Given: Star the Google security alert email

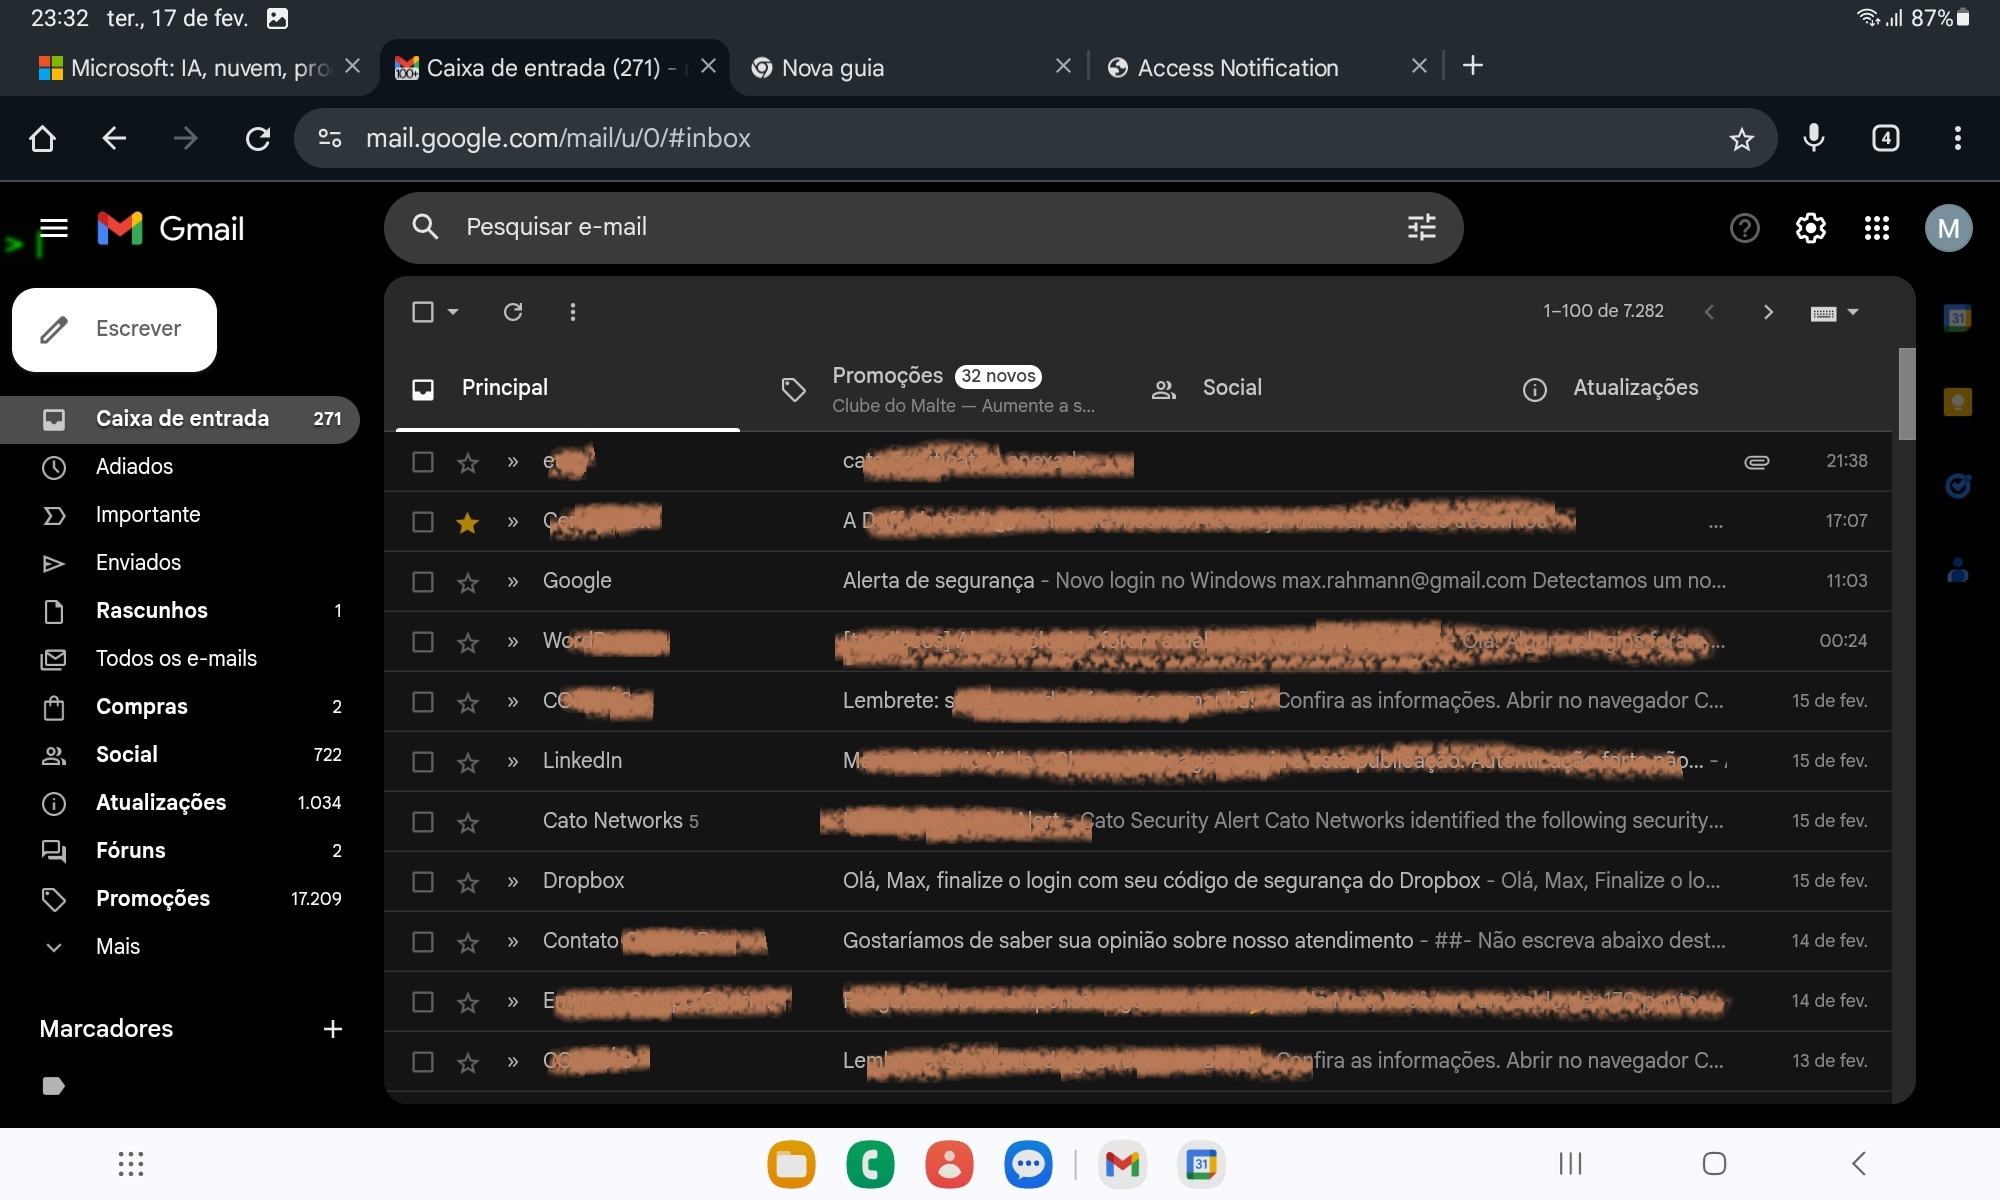Looking at the screenshot, I should (467, 582).
